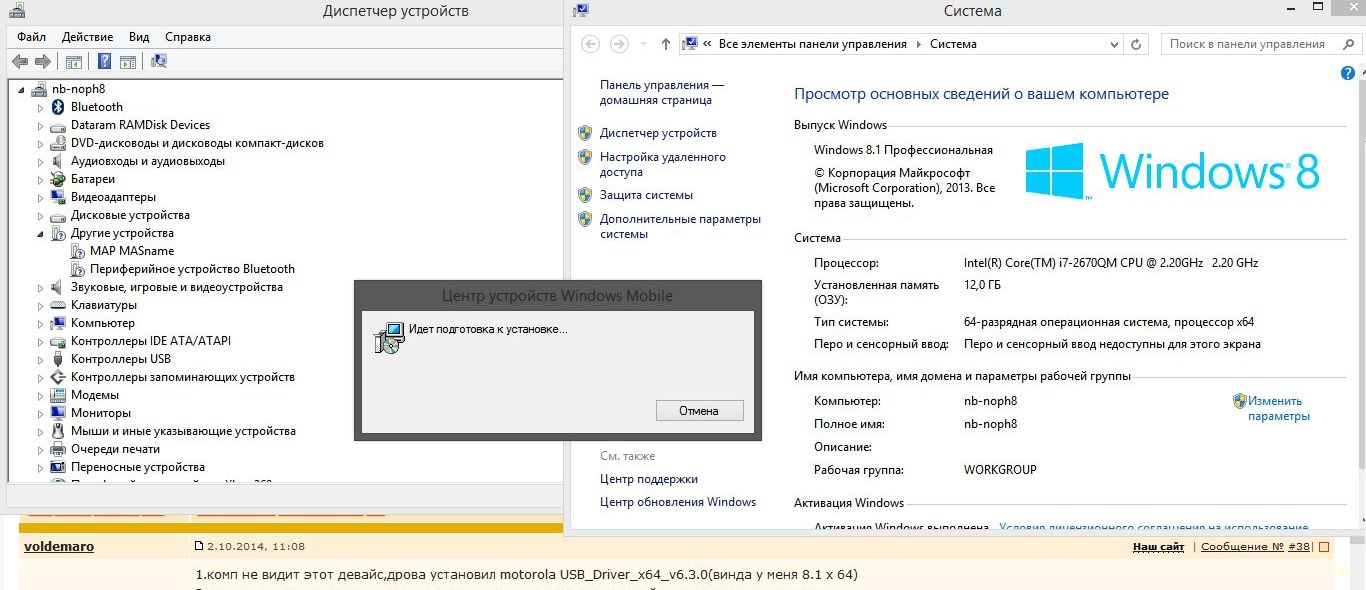This screenshot has height=590, width=1366.
Task: Click the Forward button in Система window
Action: [619, 44]
